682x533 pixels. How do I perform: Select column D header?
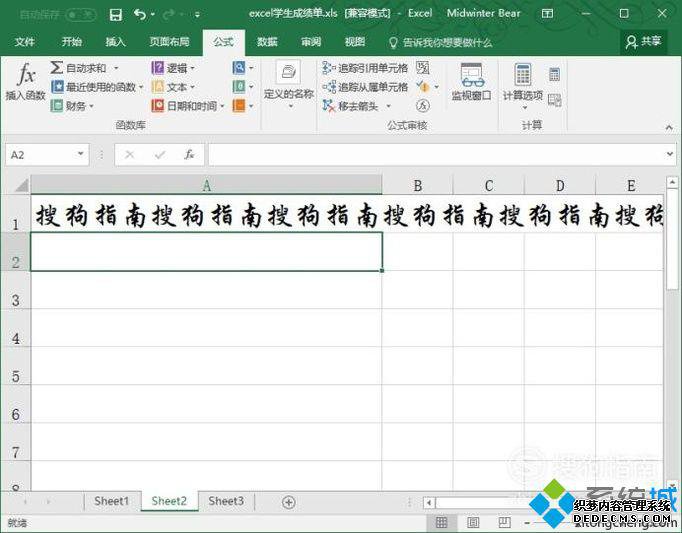(560, 185)
